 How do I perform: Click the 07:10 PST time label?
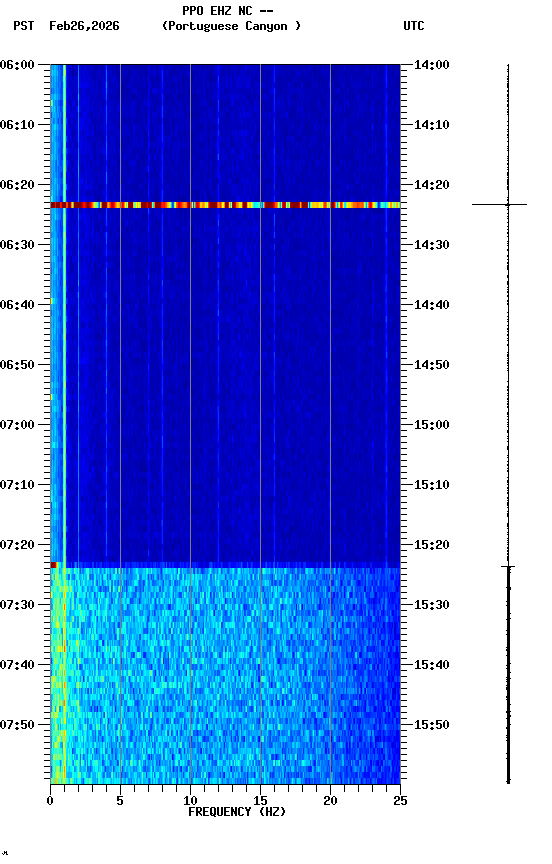coord(17,485)
